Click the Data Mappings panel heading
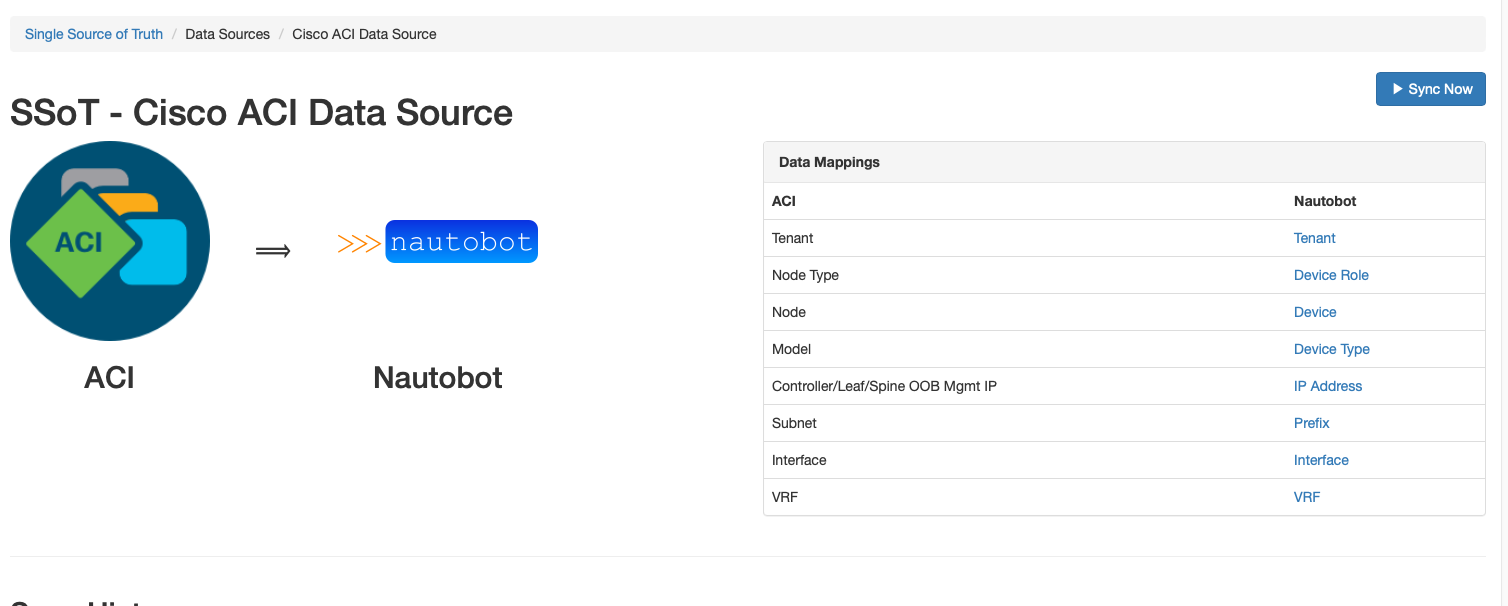Image resolution: width=1508 pixels, height=606 pixels. tap(1124, 162)
